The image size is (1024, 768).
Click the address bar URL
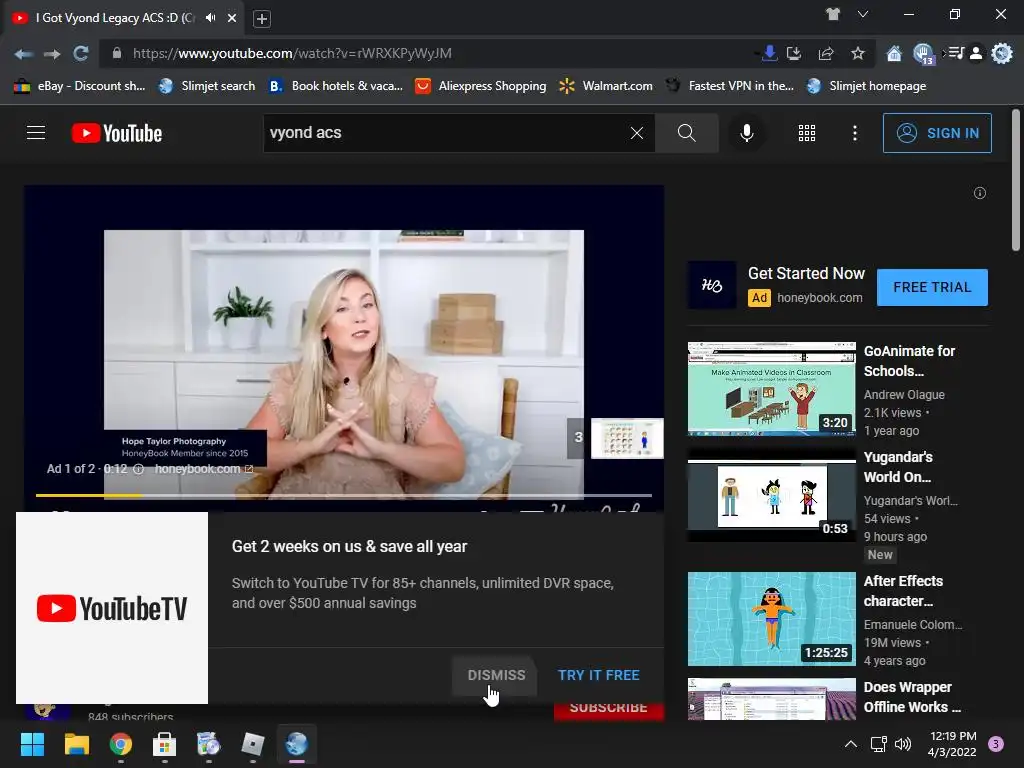coord(293,54)
